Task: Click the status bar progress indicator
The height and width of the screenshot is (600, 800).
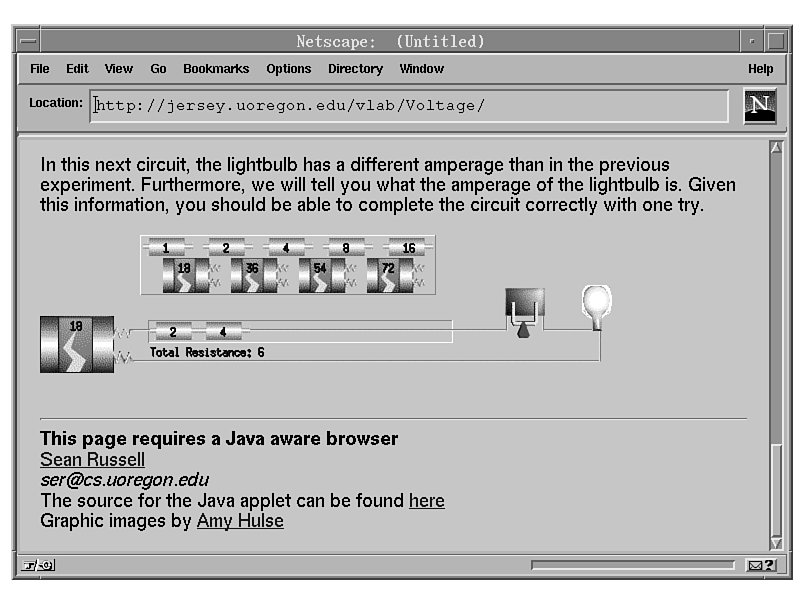Action: 633,565
